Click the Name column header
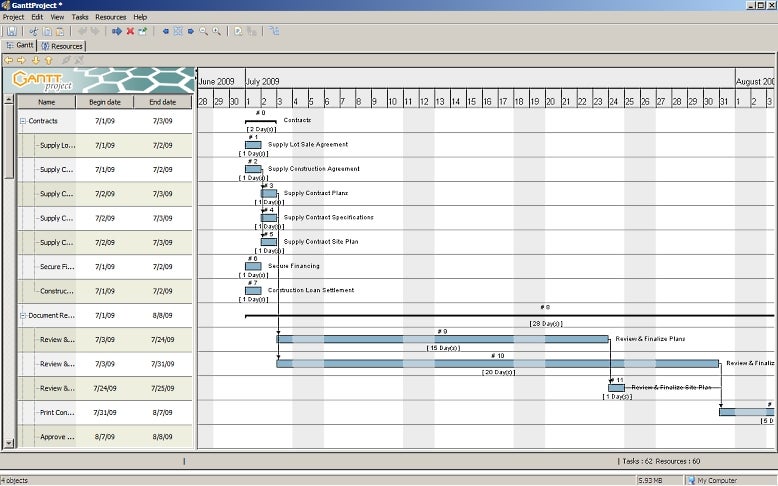This screenshot has width=778, height=486. click(47, 102)
